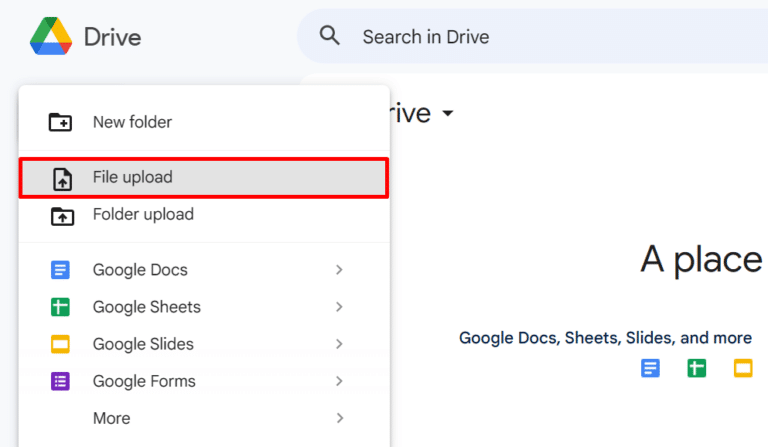Click the blue Google Docs icon in menu
768x447 pixels.
coord(61,270)
